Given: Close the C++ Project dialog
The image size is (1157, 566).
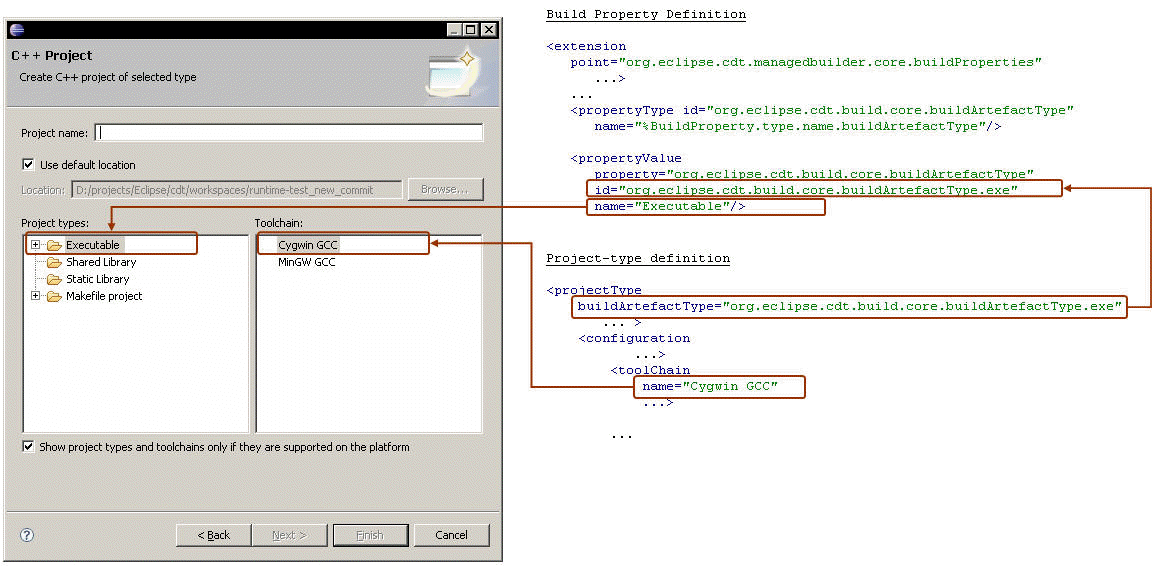Looking at the screenshot, I should click(488, 30).
